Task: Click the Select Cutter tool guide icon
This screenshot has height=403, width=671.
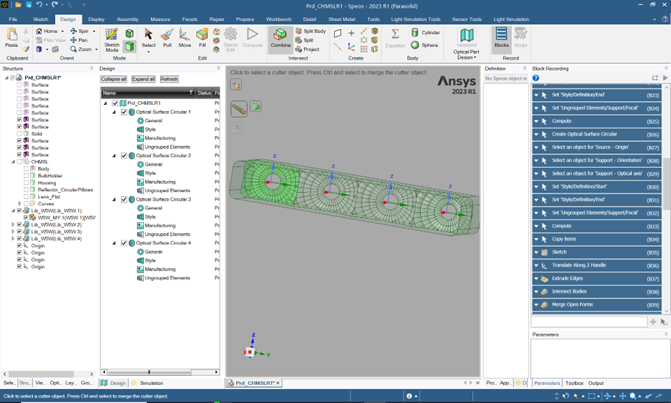Action: [x=239, y=109]
